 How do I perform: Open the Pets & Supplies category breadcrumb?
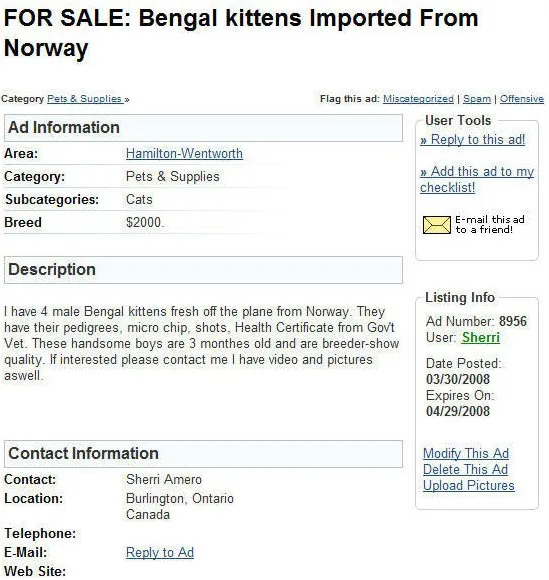pos(85,99)
